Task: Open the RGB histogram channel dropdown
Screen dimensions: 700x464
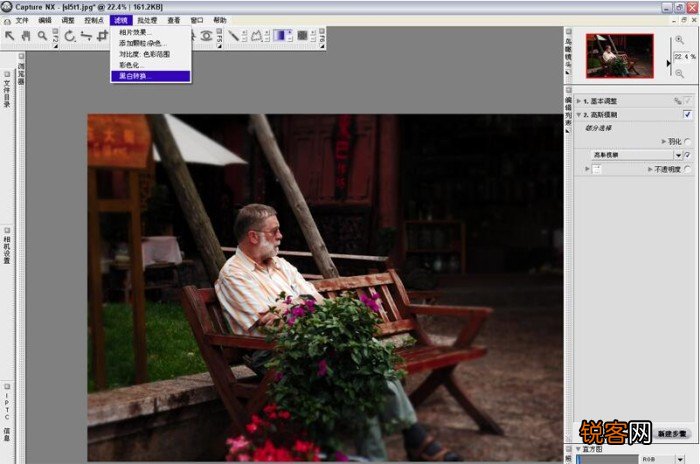Action: pyautogui.click(x=680, y=459)
